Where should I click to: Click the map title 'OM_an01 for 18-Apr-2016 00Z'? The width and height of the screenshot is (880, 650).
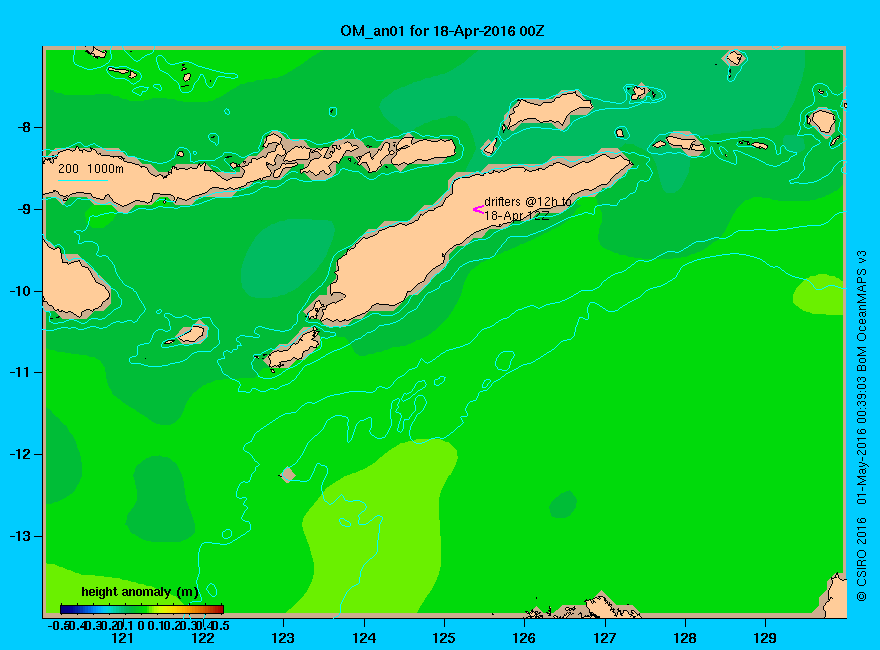pos(442,31)
